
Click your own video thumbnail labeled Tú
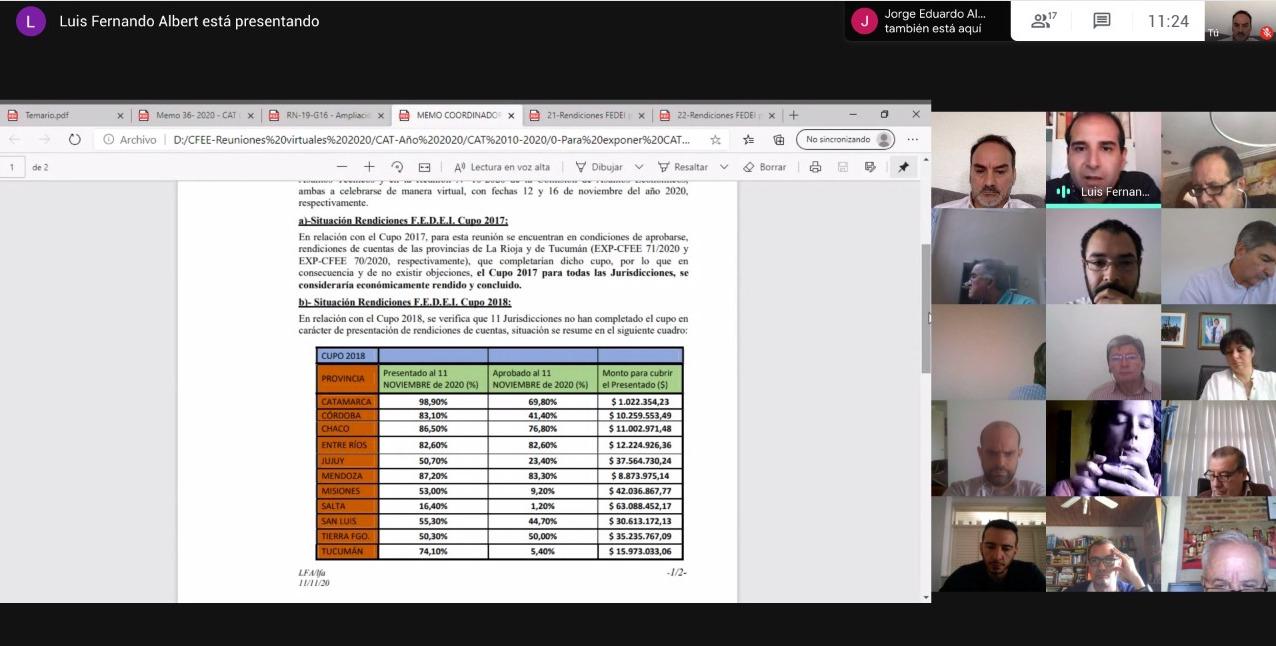pos(1240,21)
